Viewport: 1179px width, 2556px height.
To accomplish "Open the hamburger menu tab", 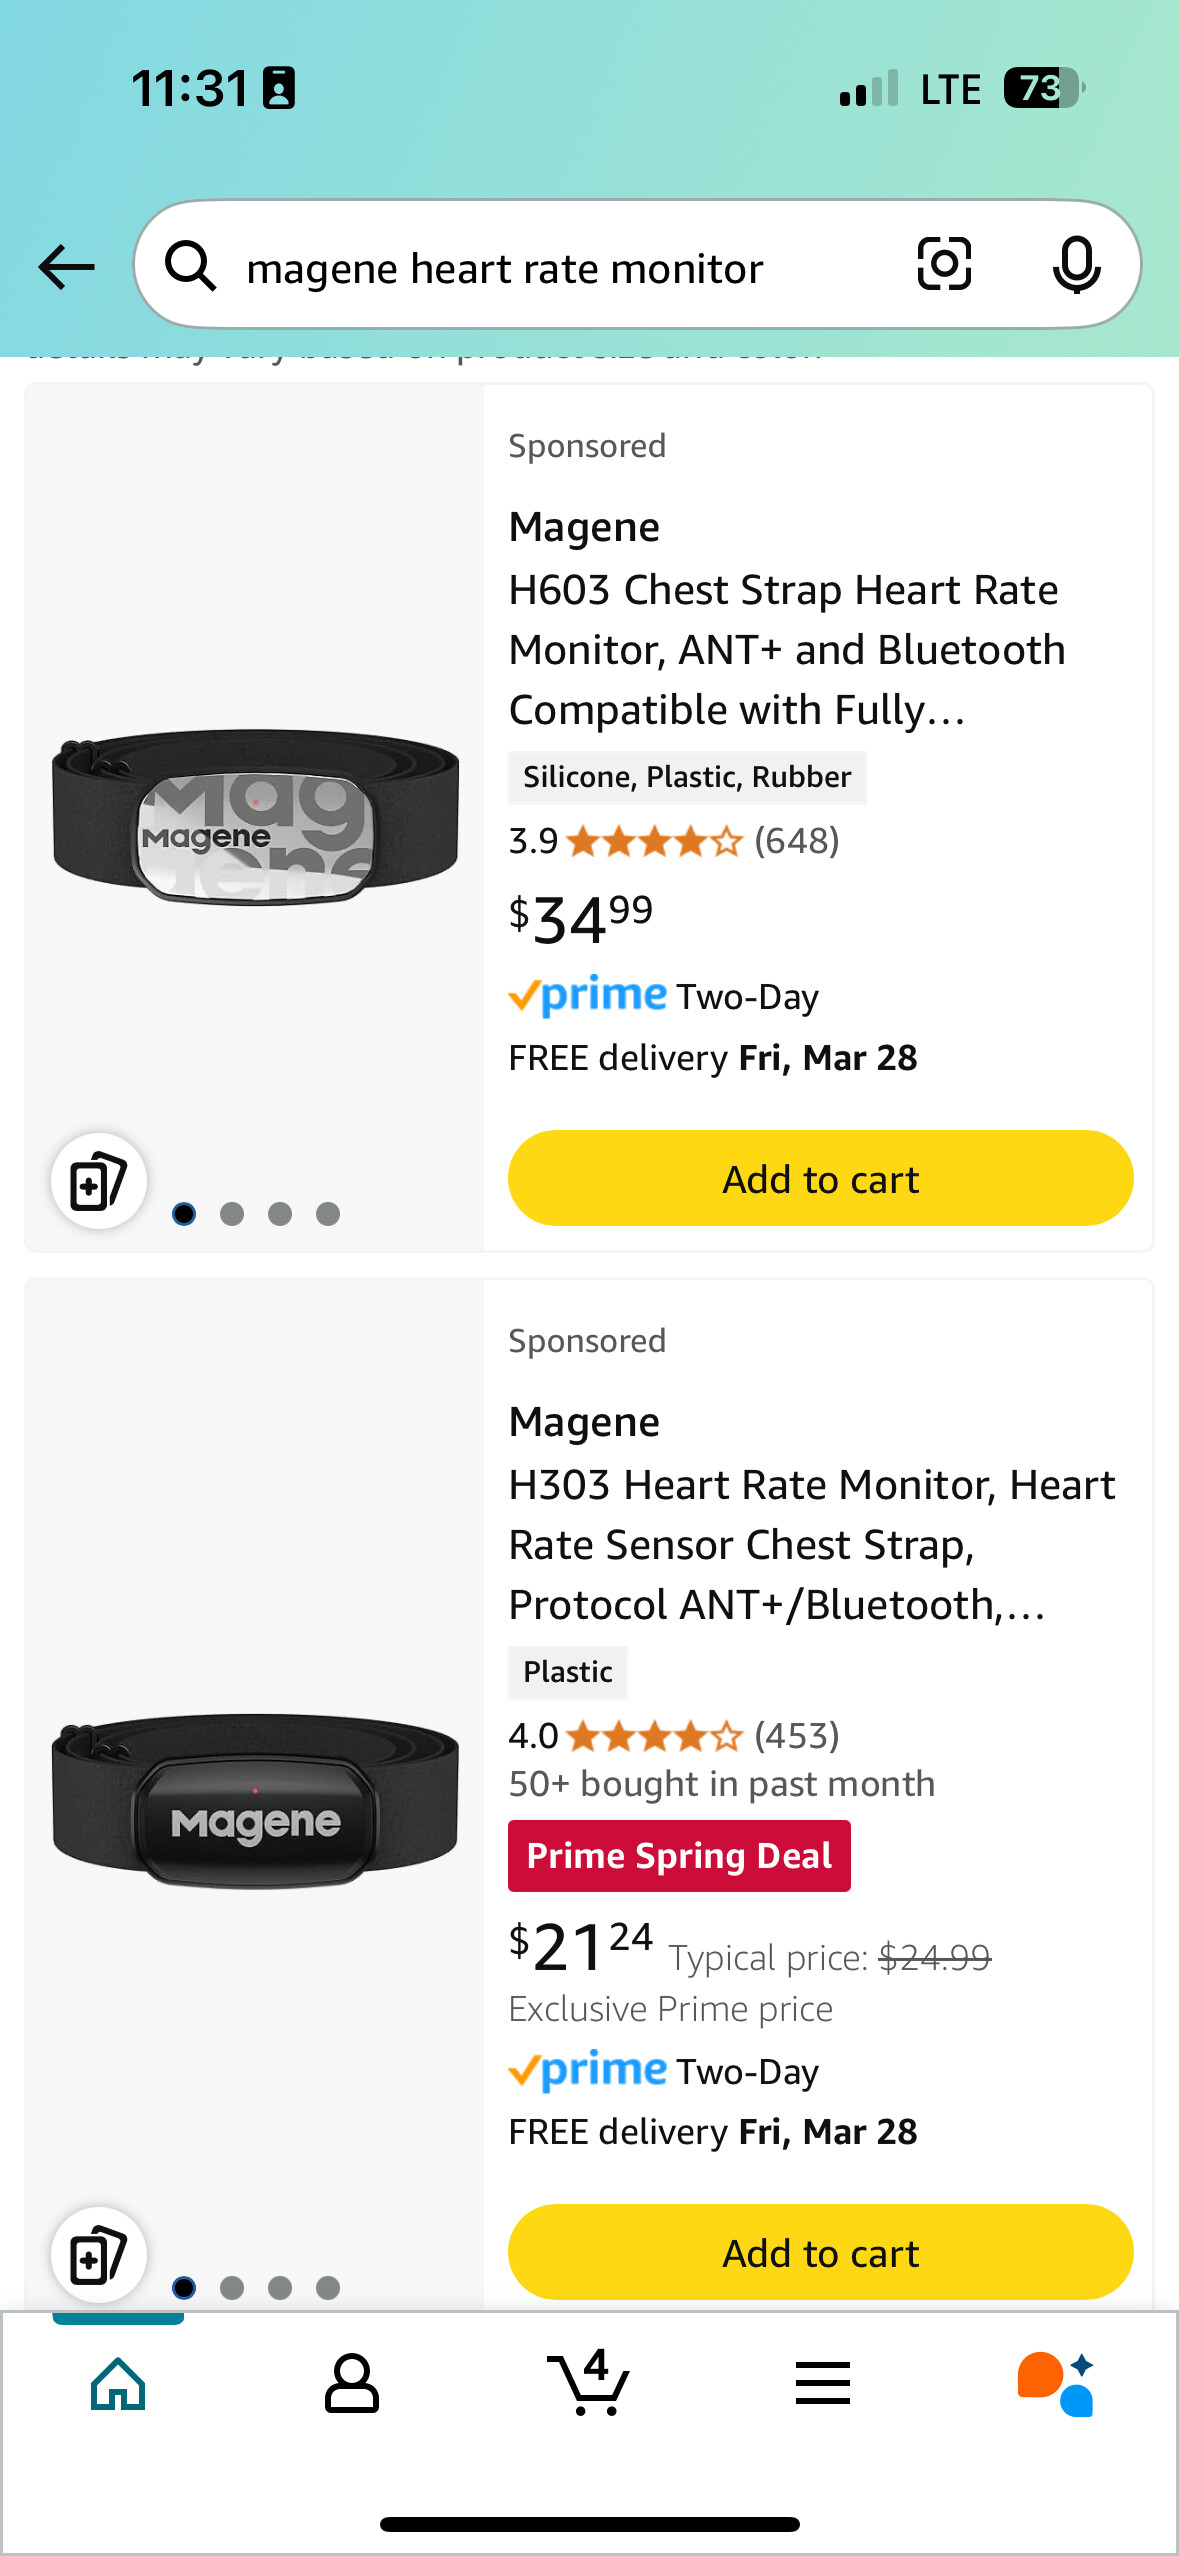I will point(822,2384).
